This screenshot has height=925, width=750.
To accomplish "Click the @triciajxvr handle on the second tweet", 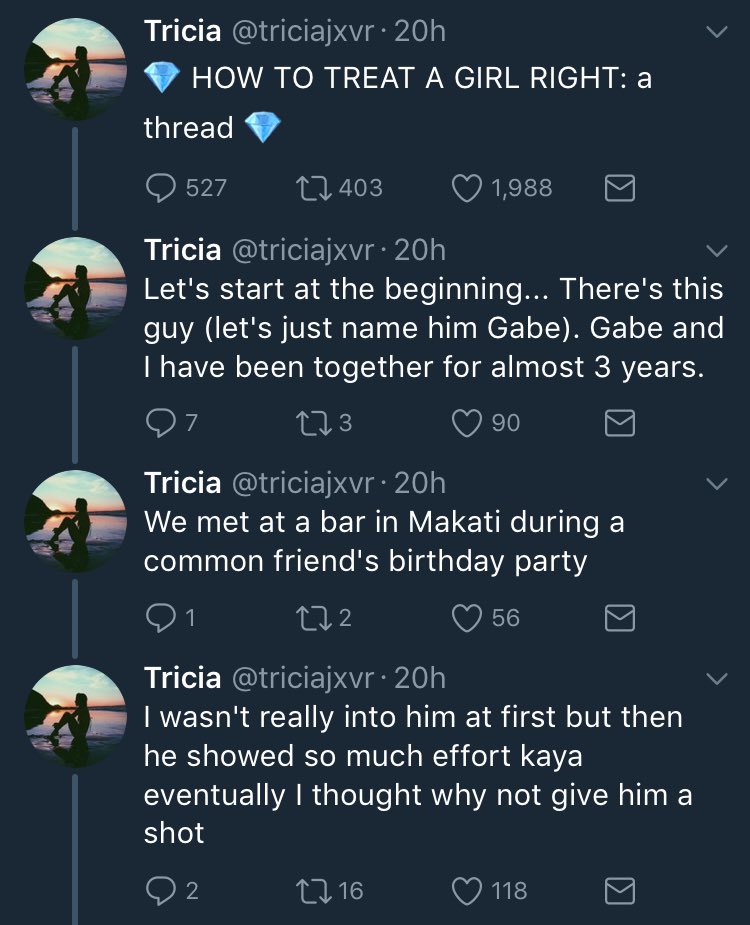I will 303,251.
